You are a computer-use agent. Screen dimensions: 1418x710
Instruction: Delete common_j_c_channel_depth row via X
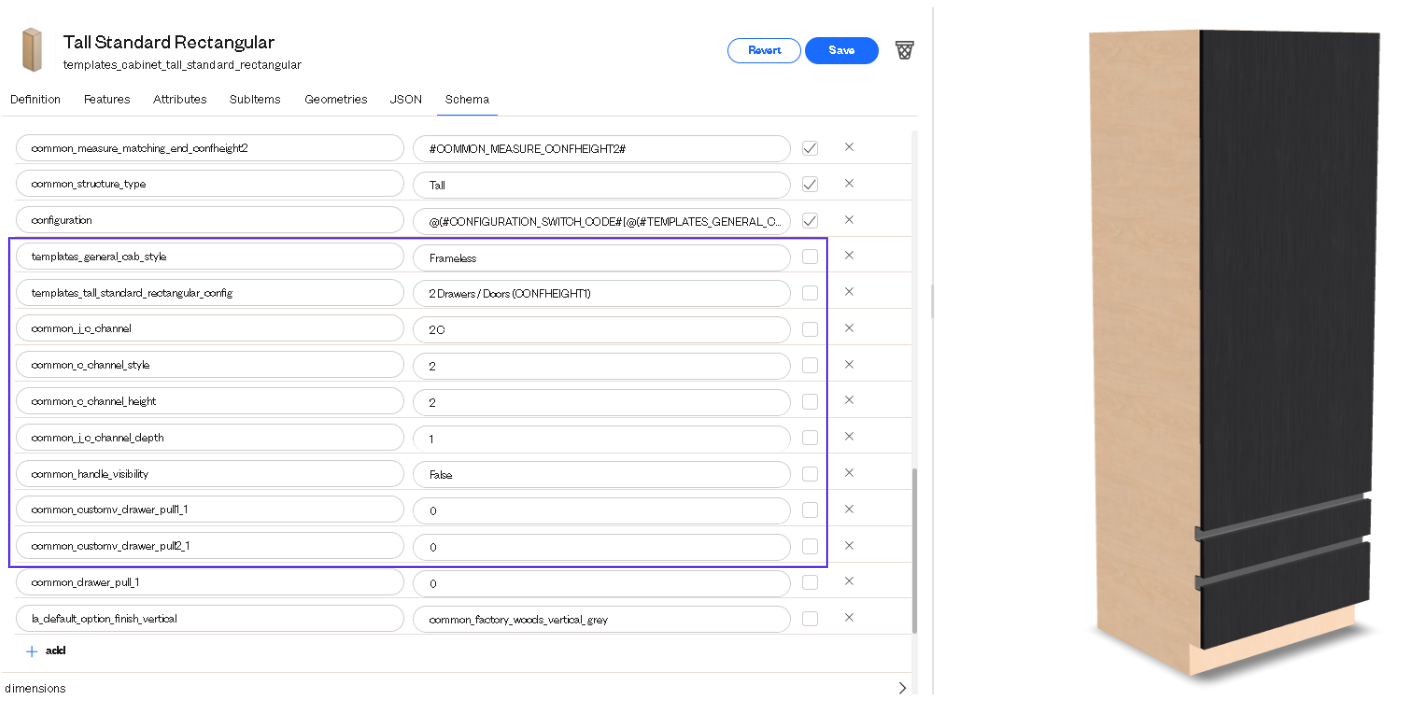coord(849,437)
